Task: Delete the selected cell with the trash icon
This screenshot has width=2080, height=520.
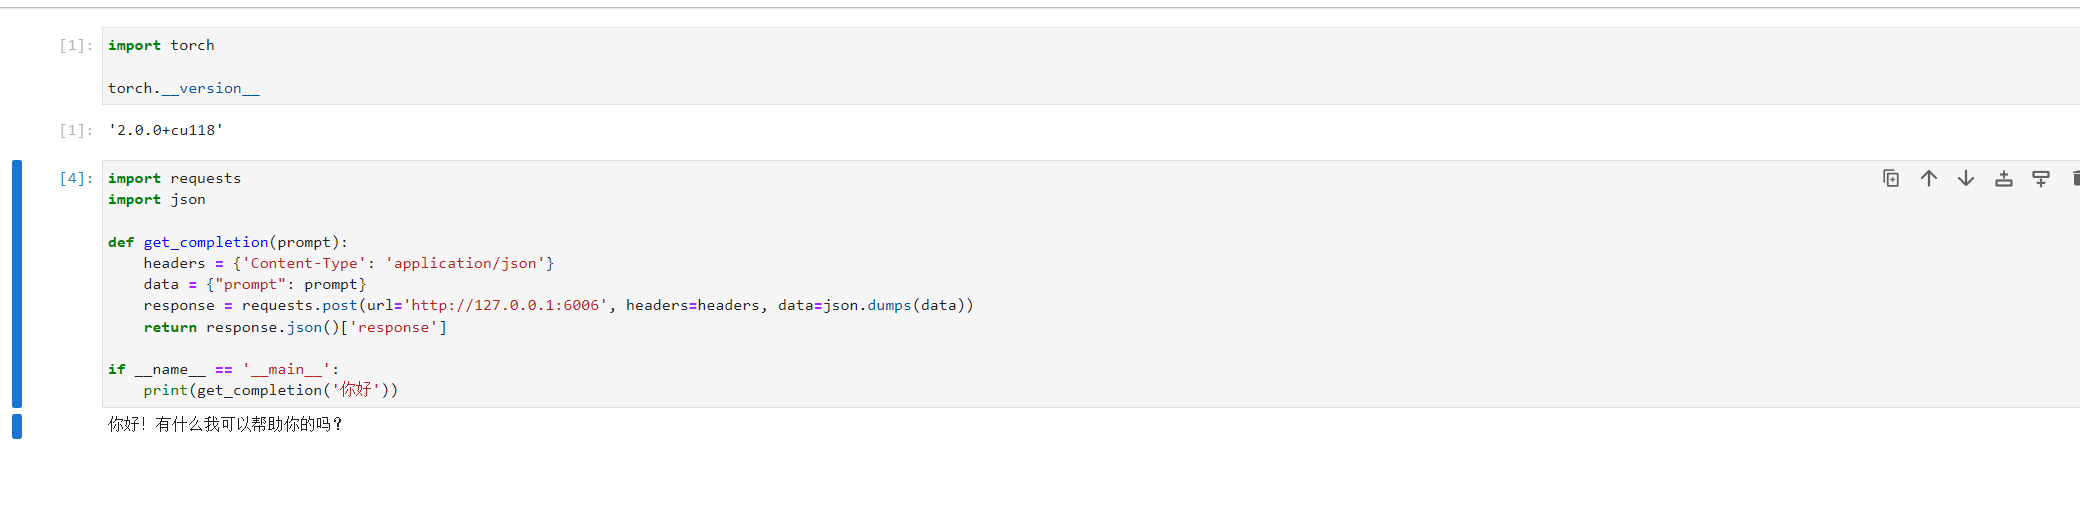Action: pyautogui.click(x=2075, y=178)
